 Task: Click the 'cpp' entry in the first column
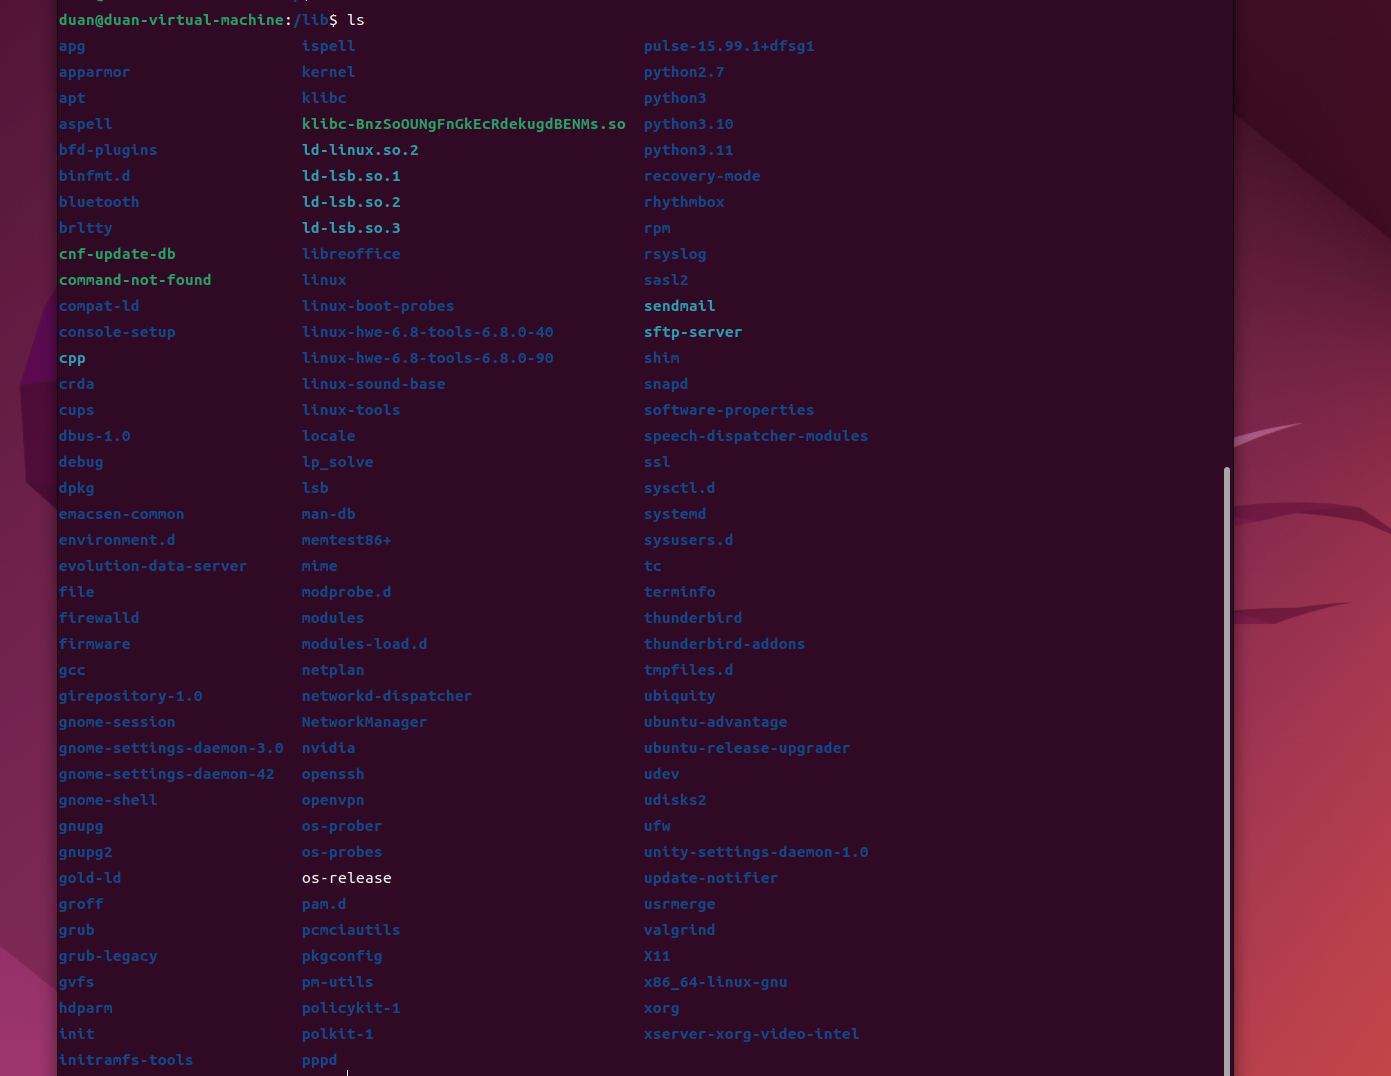coord(72,358)
